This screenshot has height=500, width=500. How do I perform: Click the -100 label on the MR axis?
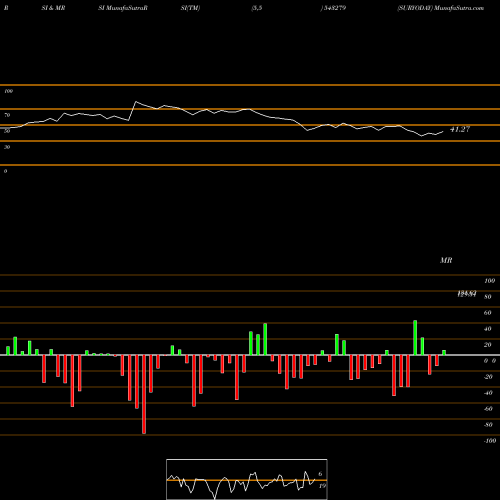pyautogui.click(x=490, y=441)
